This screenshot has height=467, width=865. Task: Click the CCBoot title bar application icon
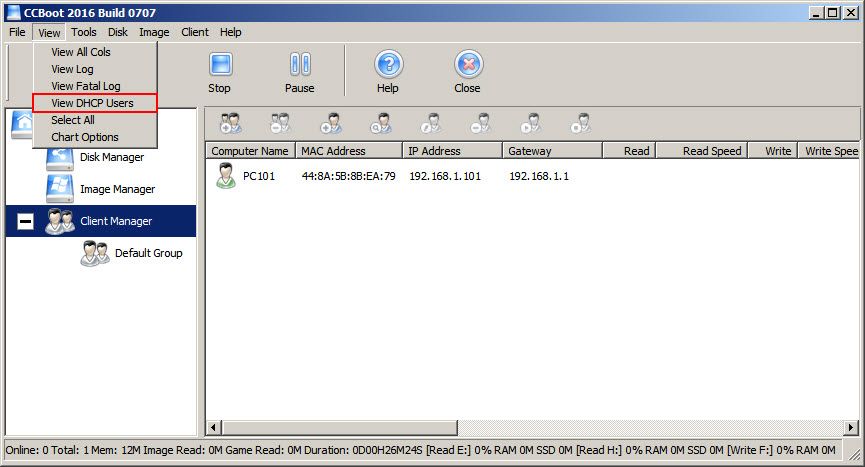click(13, 12)
